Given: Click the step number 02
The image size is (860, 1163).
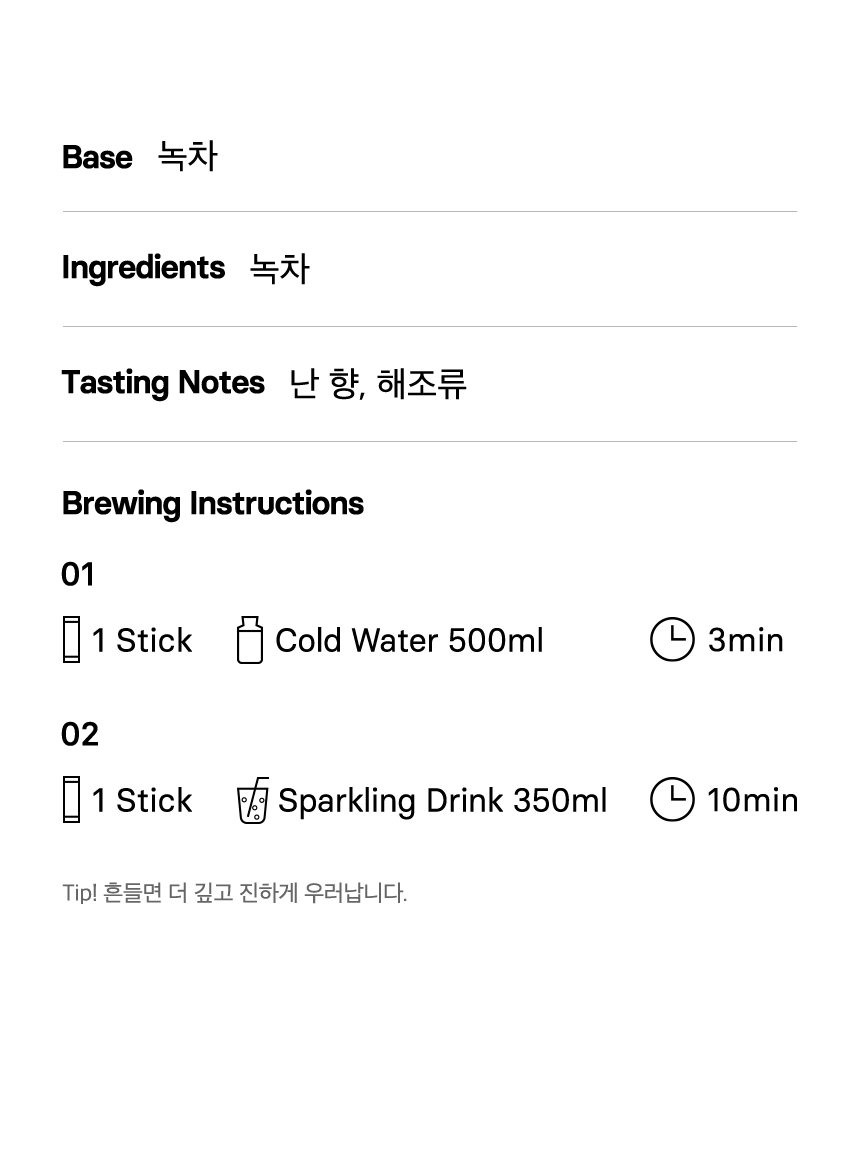Looking at the screenshot, I should pos(80,735).
